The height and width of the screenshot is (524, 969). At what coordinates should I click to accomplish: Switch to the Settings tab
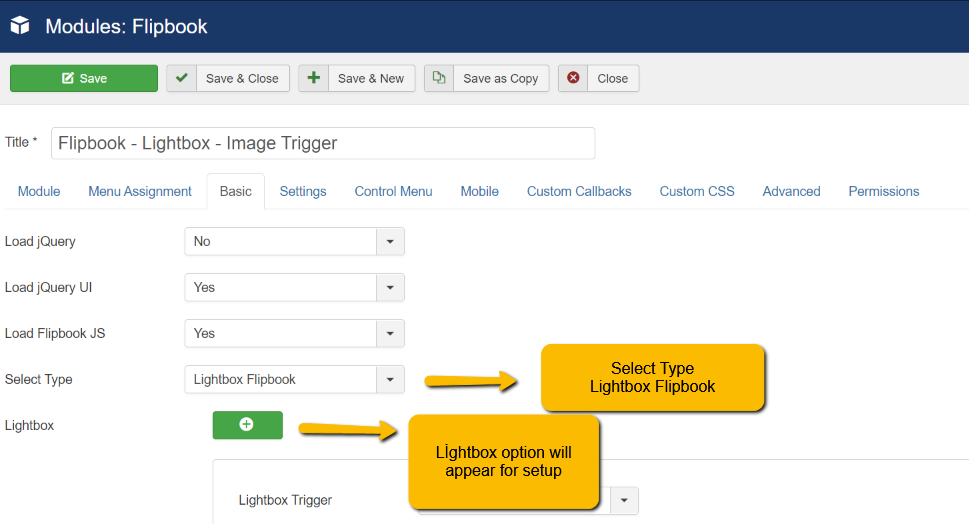303,192
